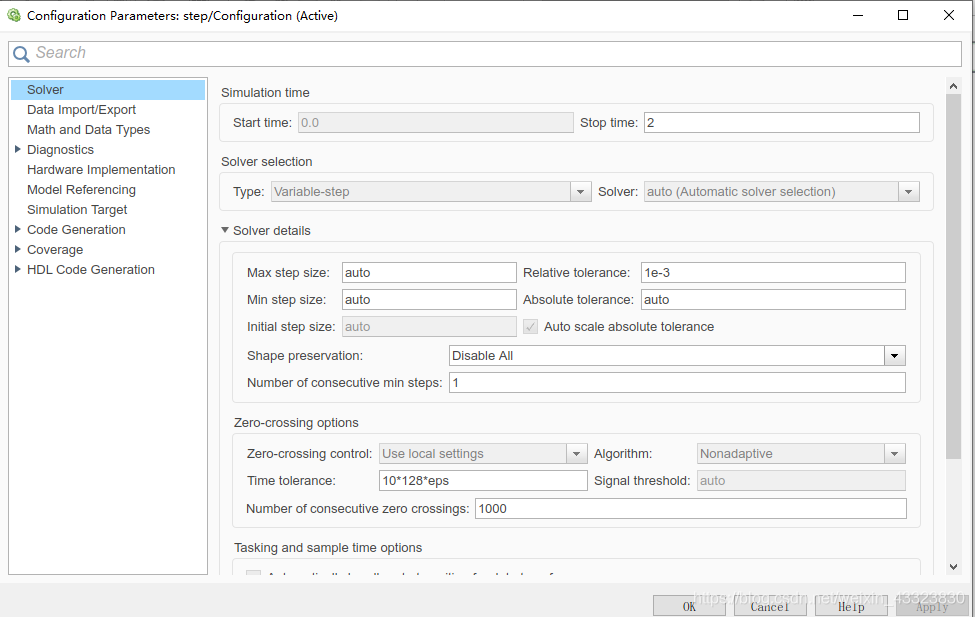
Task: Open the HDL Code Generation pane
Action: [x=91, y=269]
